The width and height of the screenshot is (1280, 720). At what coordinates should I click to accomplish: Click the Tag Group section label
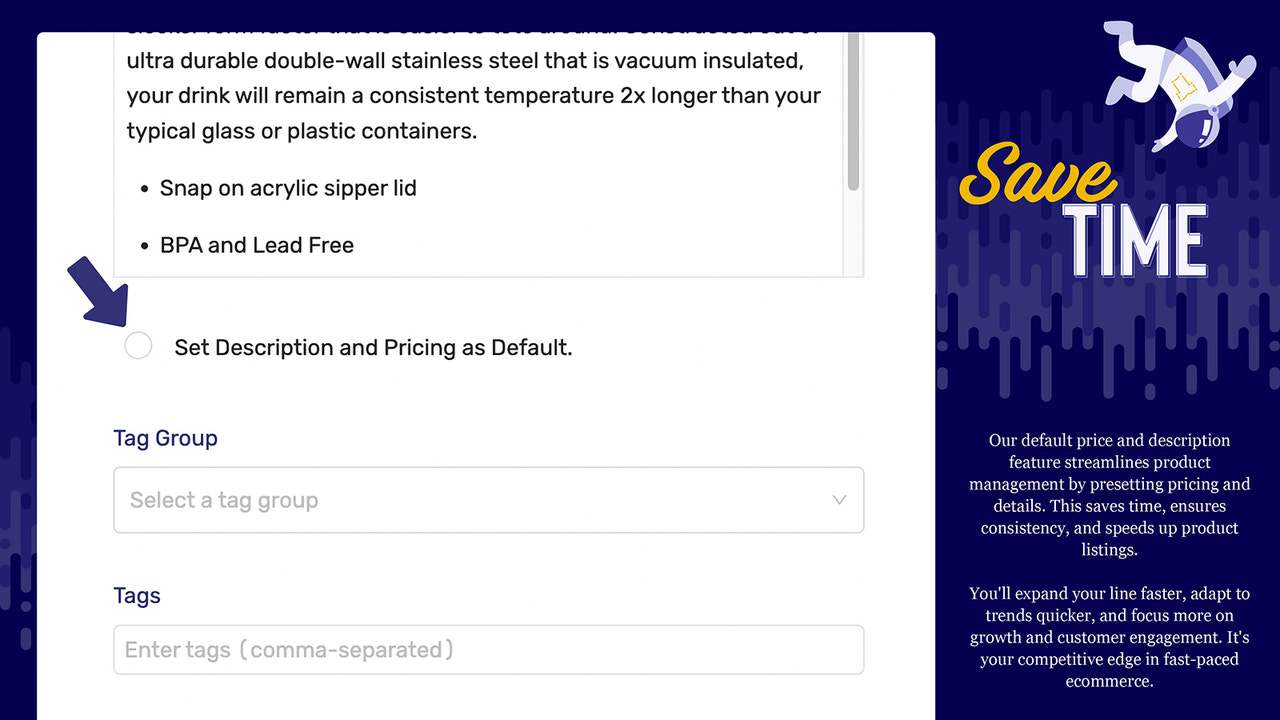tap(166, 438)
